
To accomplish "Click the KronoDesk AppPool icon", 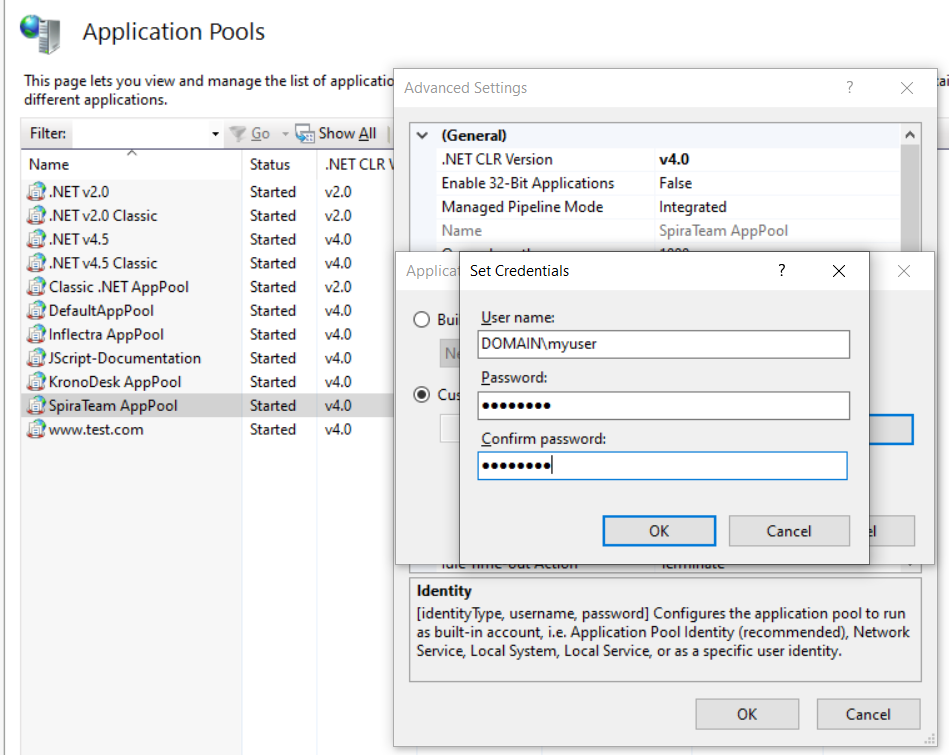I will pyautogui.click(x=36, y=382).
